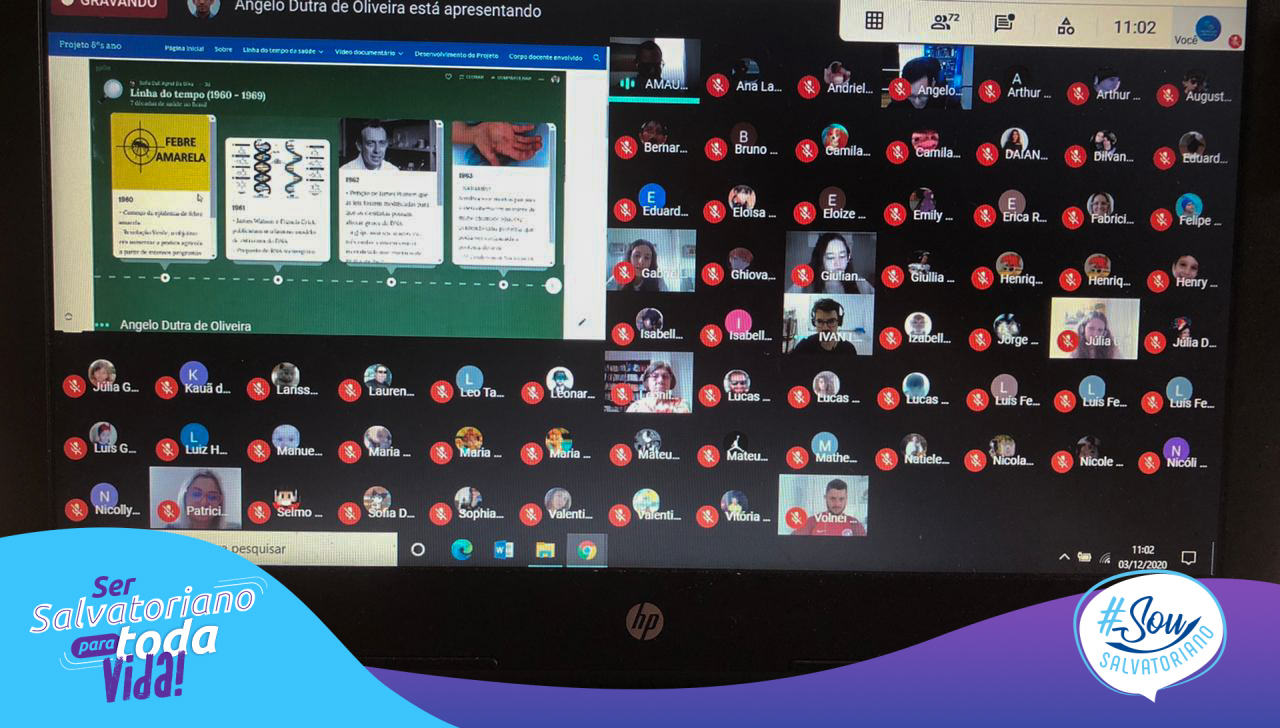Change the Meet tile layout via grid icon
Image resolution: width=1280 pixels, height=728 pixels.
coord(874,21)
